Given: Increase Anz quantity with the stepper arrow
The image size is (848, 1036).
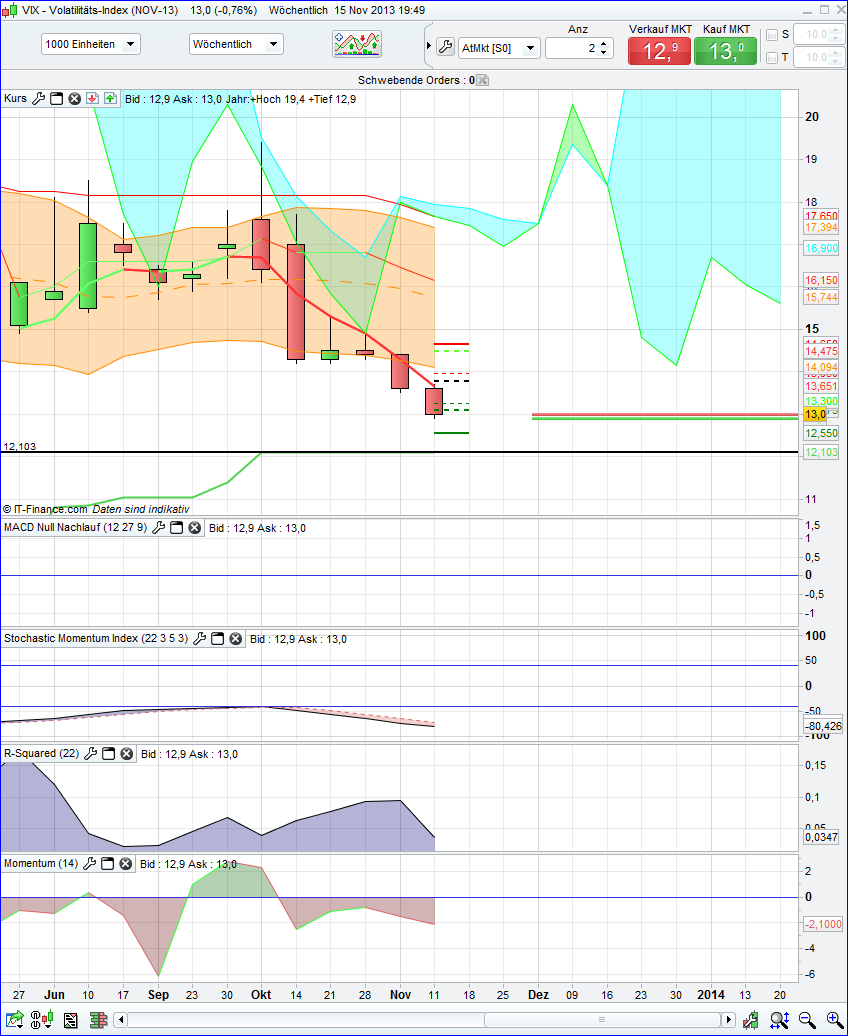Looking at the screenshot, I should (x=604, y=42).
